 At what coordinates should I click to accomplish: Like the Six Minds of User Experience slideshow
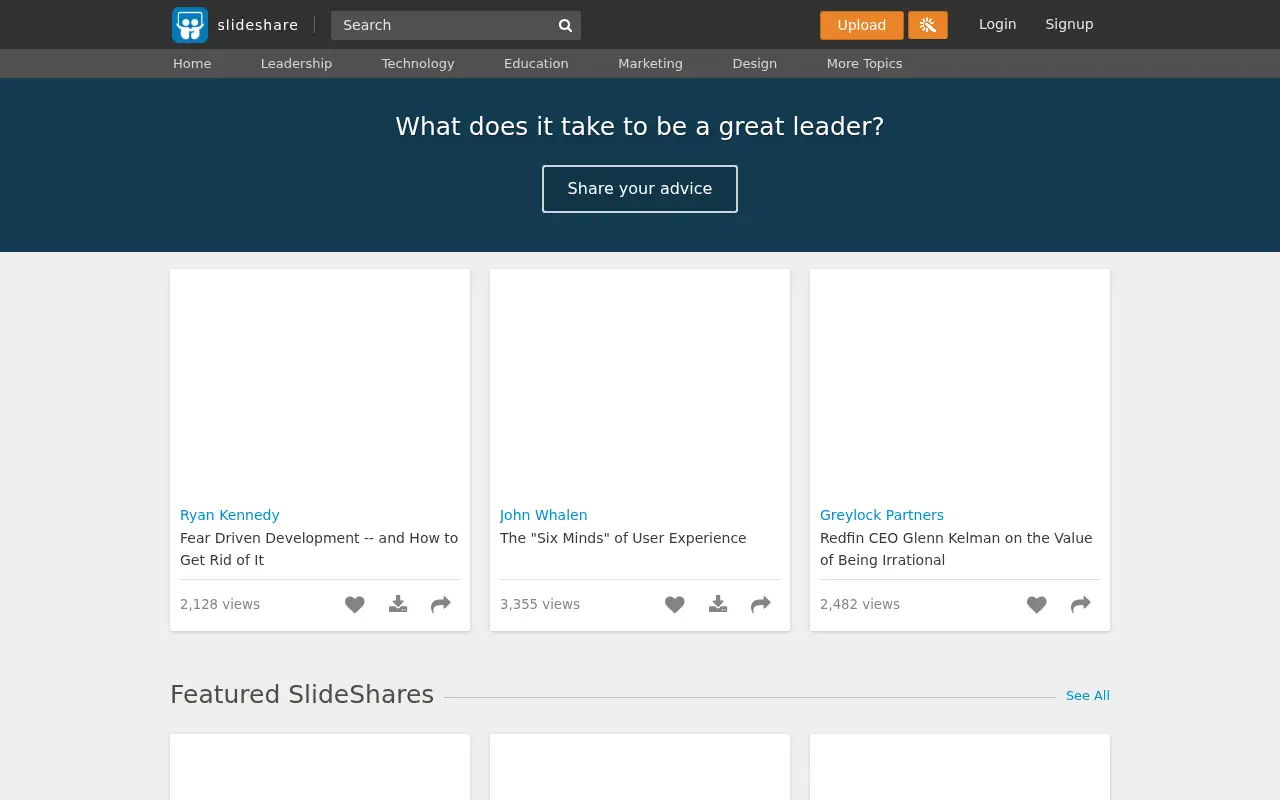675,604
